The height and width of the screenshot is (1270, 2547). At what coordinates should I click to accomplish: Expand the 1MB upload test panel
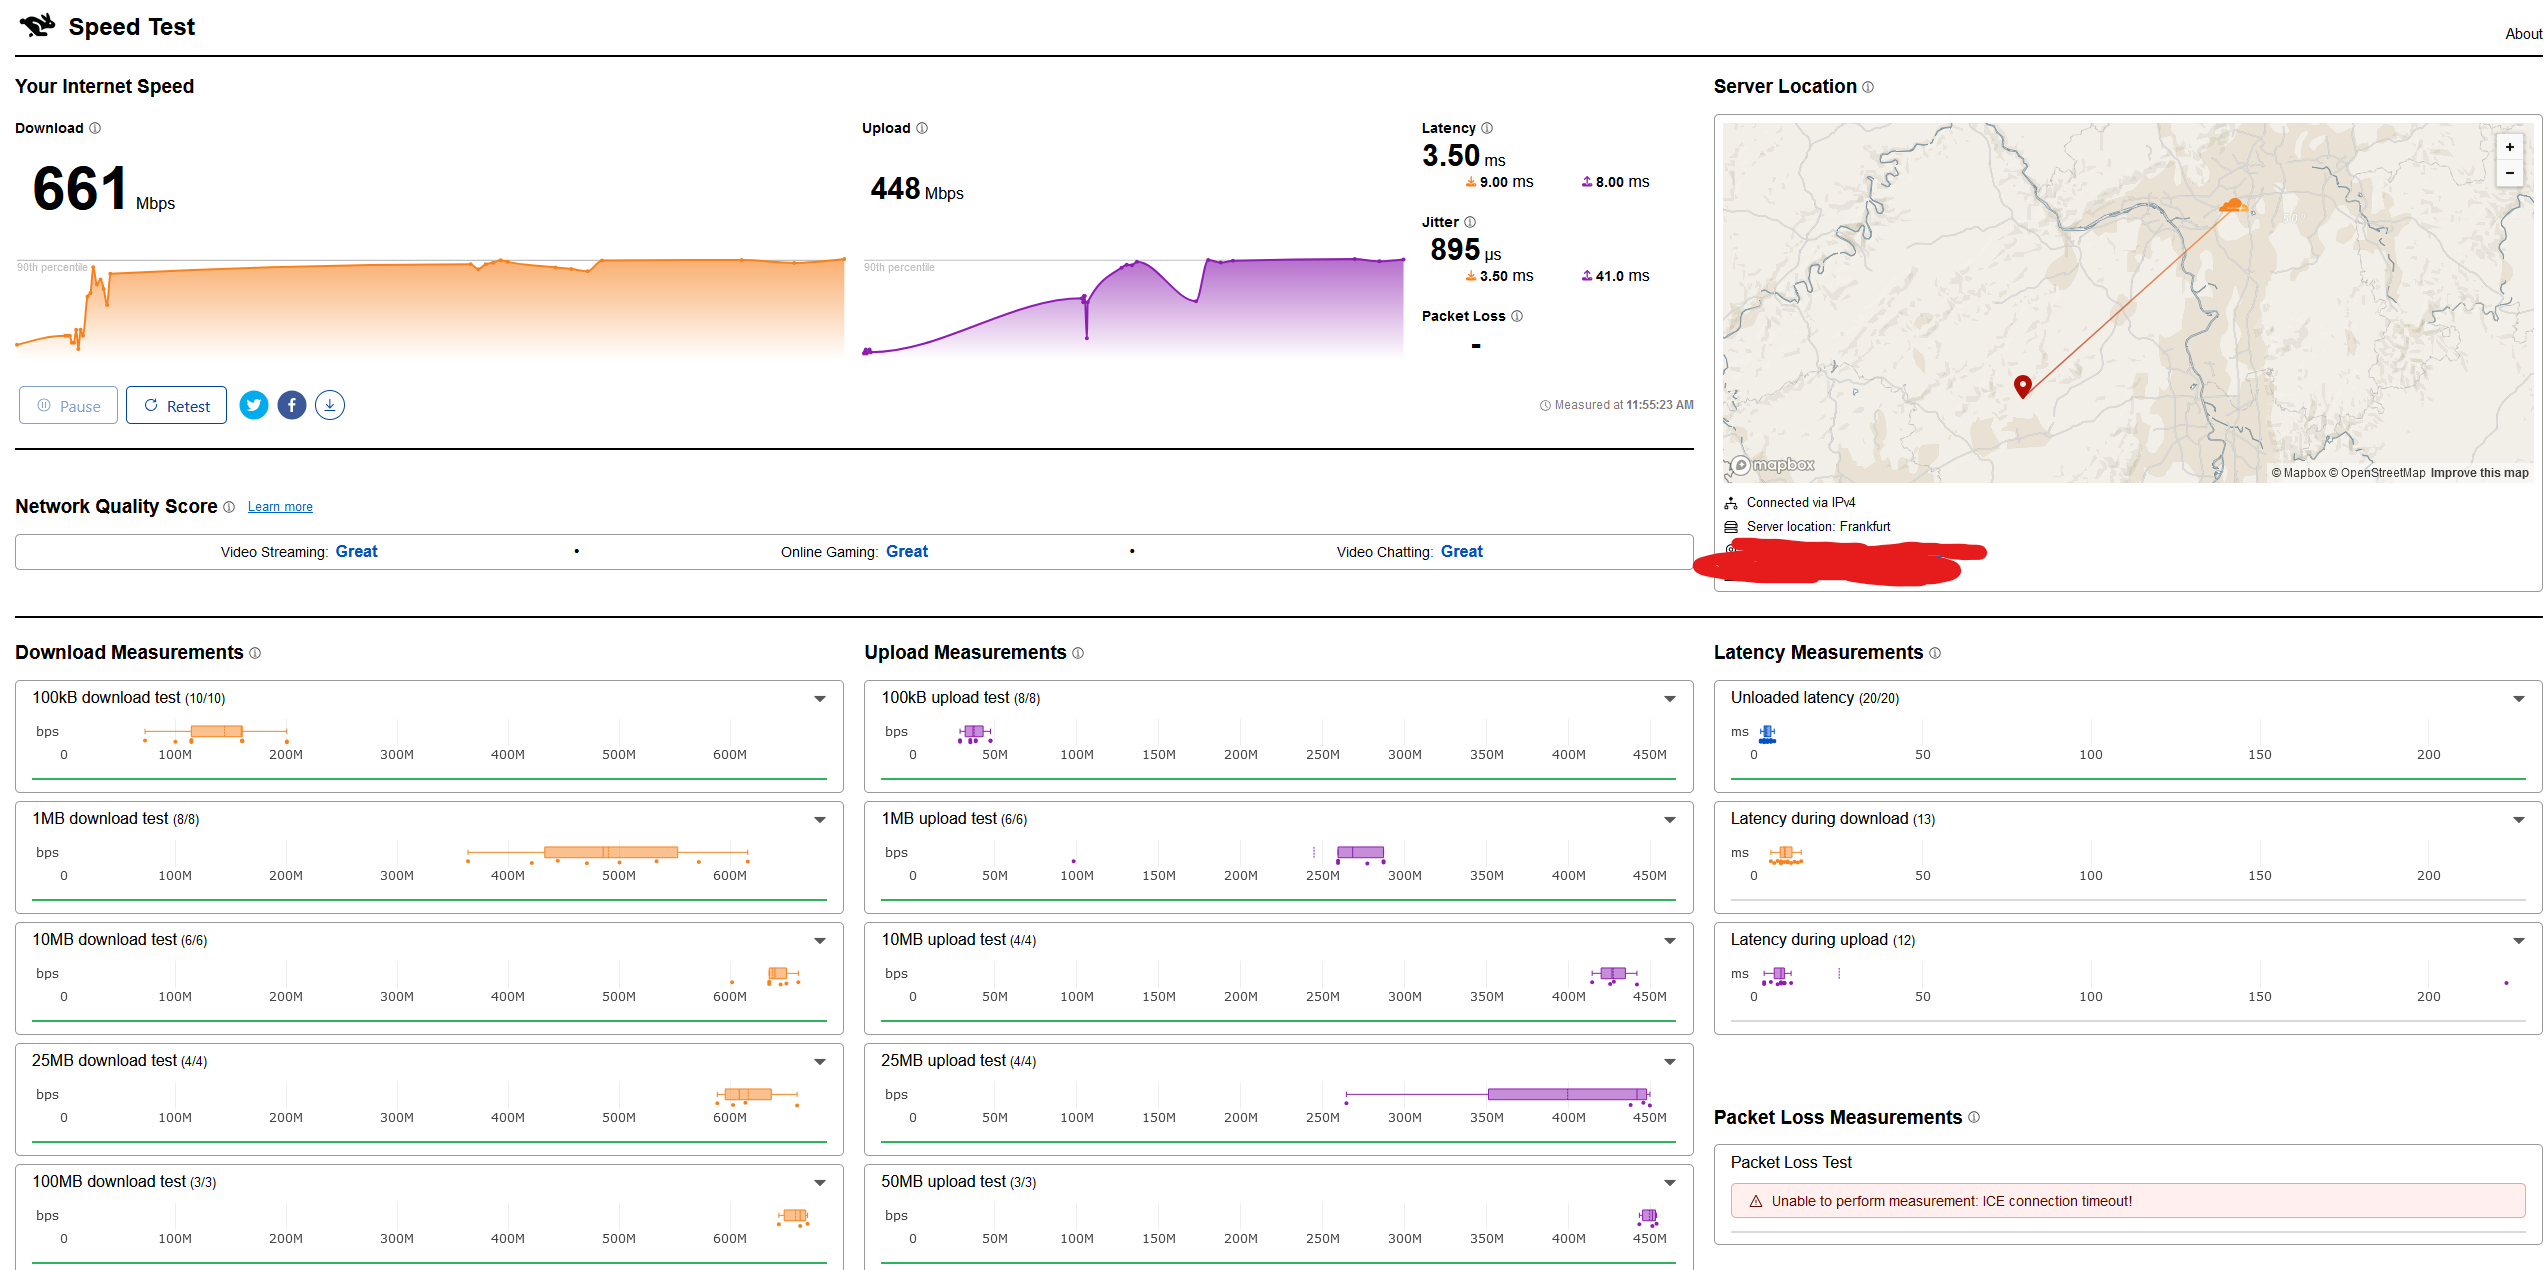pos(1670,820)
